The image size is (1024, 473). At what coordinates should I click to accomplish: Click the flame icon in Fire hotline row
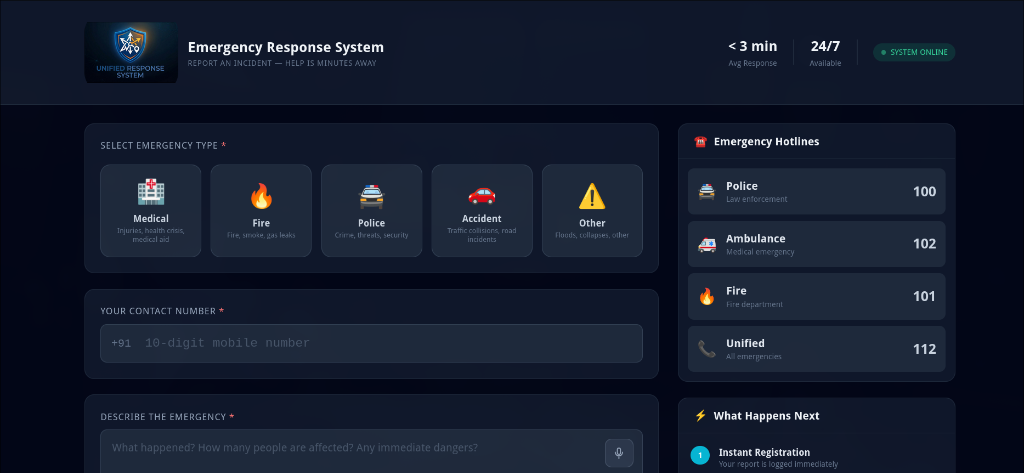click(707, 297)
